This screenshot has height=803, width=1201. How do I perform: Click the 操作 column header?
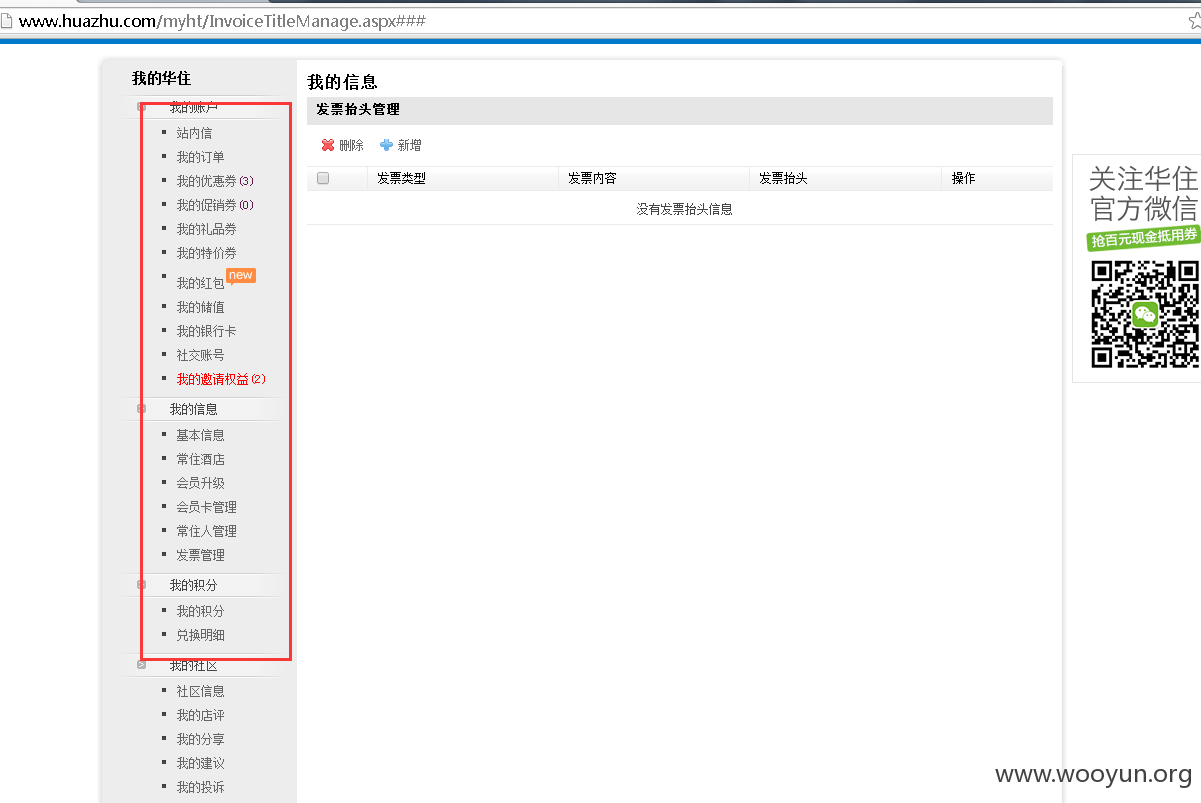coord(963,178)
